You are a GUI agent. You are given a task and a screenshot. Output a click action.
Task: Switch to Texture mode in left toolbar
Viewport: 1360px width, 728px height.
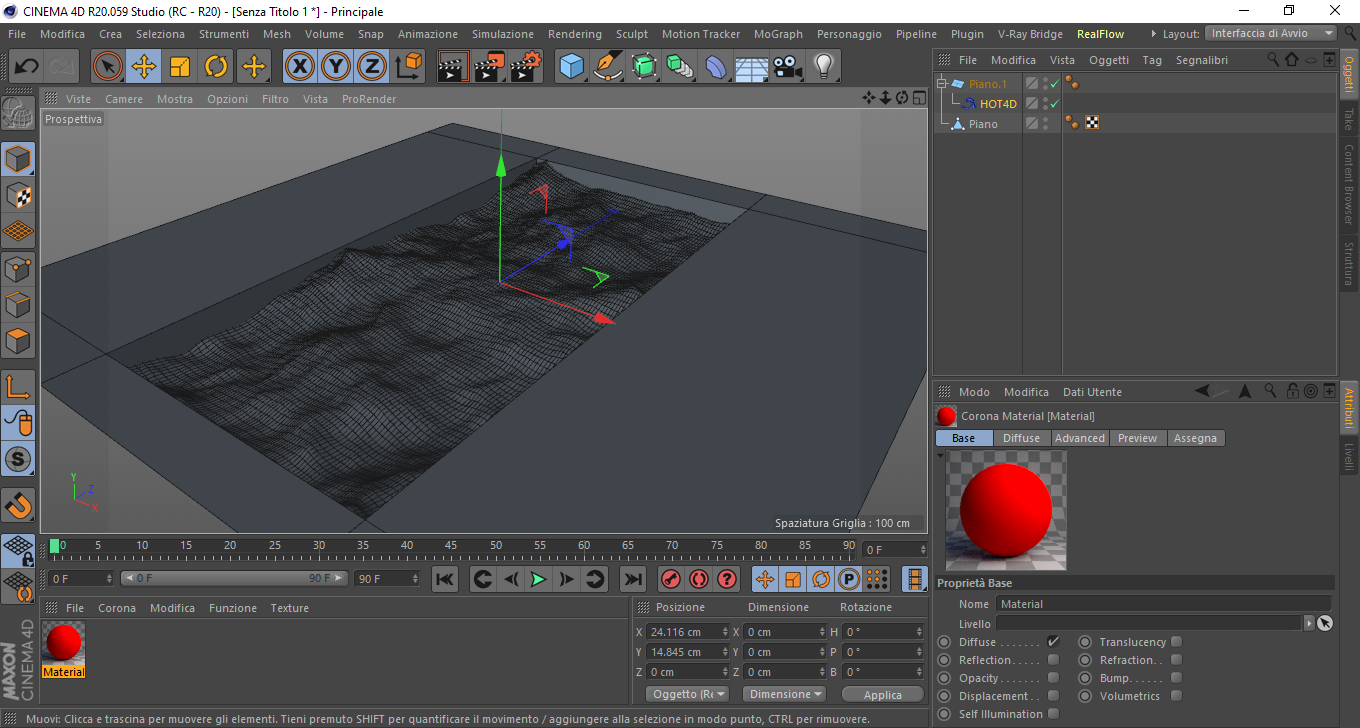point(18,195)
